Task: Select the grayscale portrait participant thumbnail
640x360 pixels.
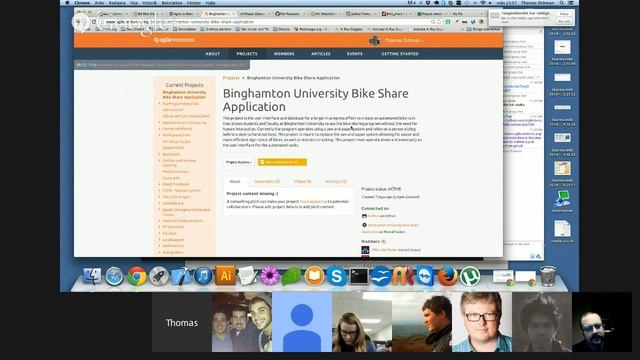Action: click(x=542, y=322)
